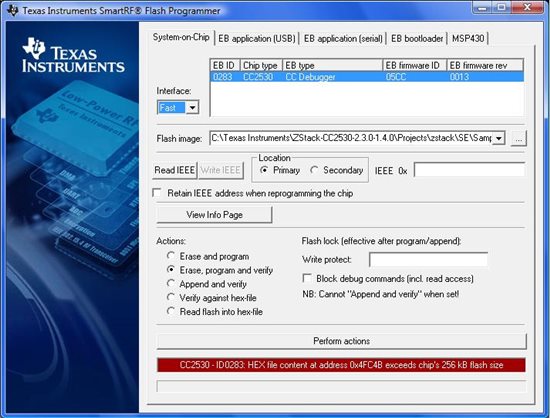Browse for flash image with ... button
Viewport: 550px width, 418px height.
(x=518, y=139)
